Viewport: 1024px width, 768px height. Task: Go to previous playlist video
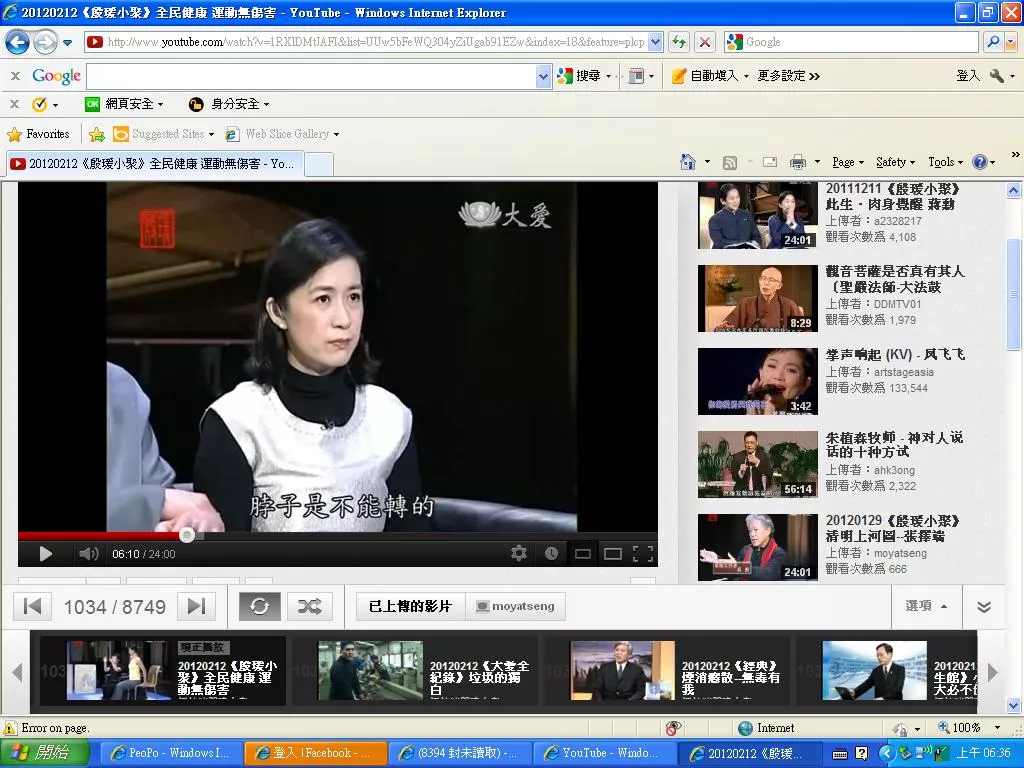pyautogui.click(x=33, y=606)
